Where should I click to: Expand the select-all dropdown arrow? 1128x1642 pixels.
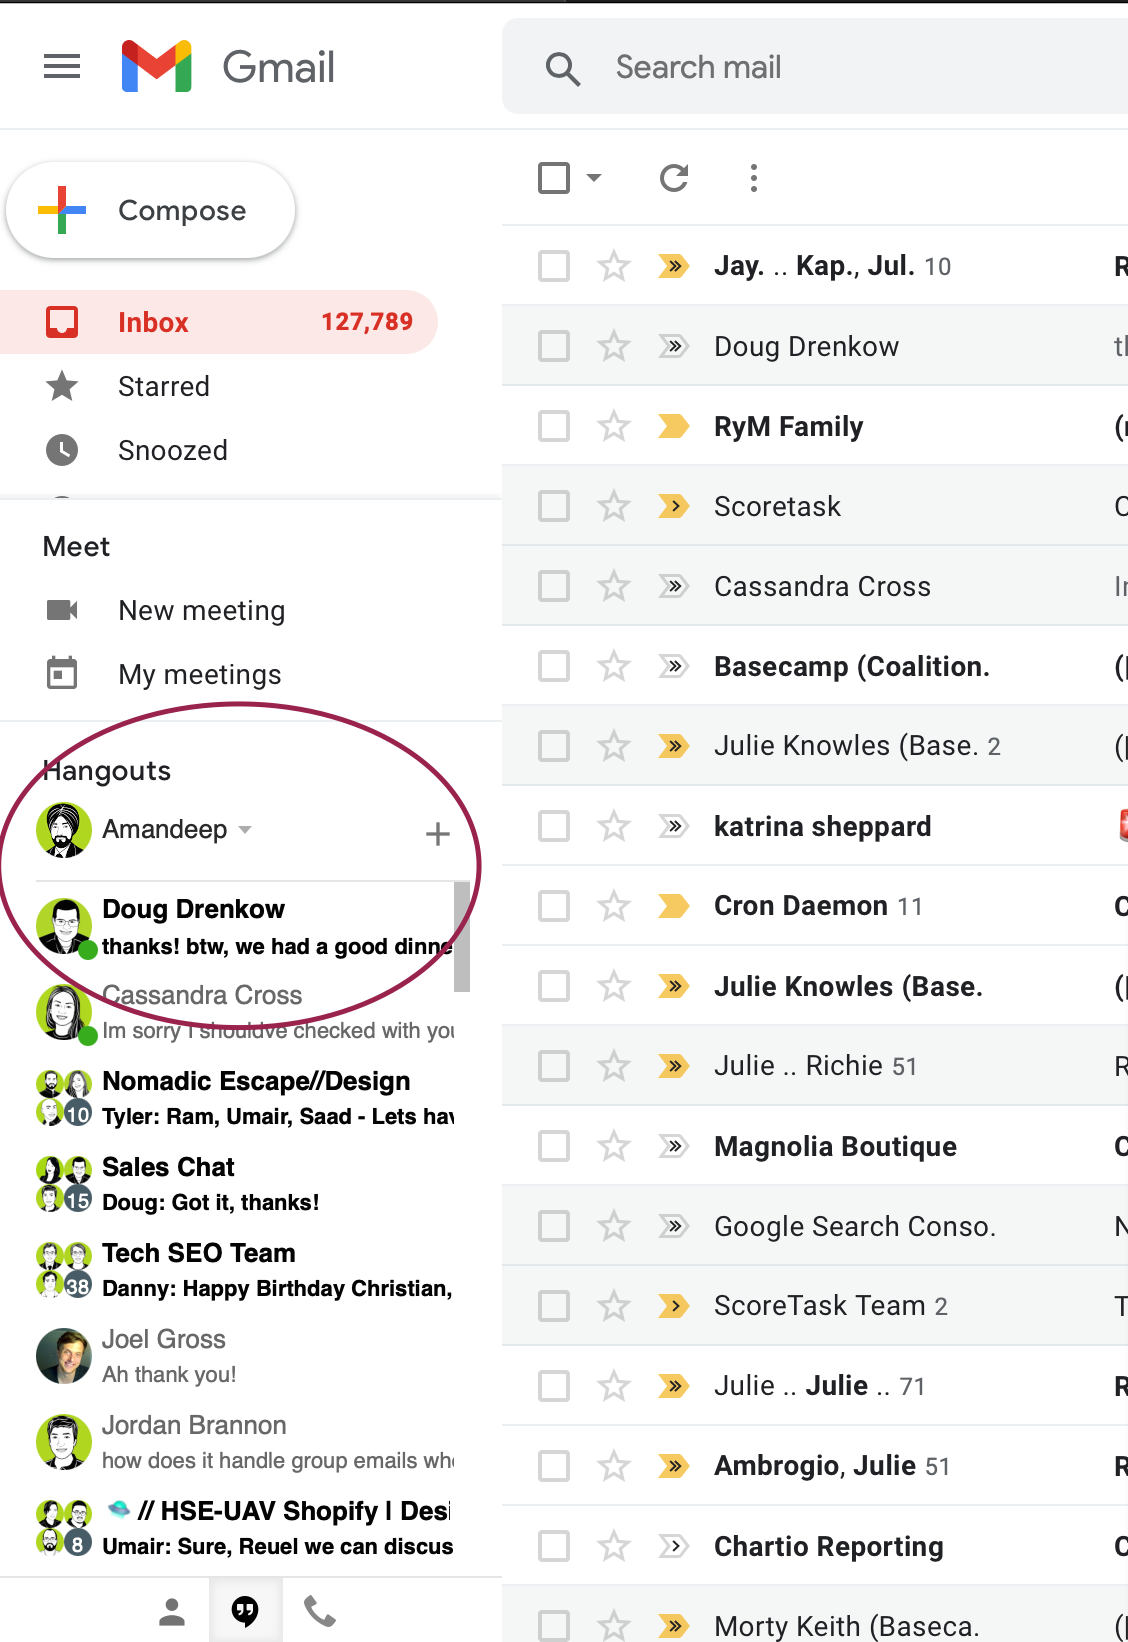[594, 178]
